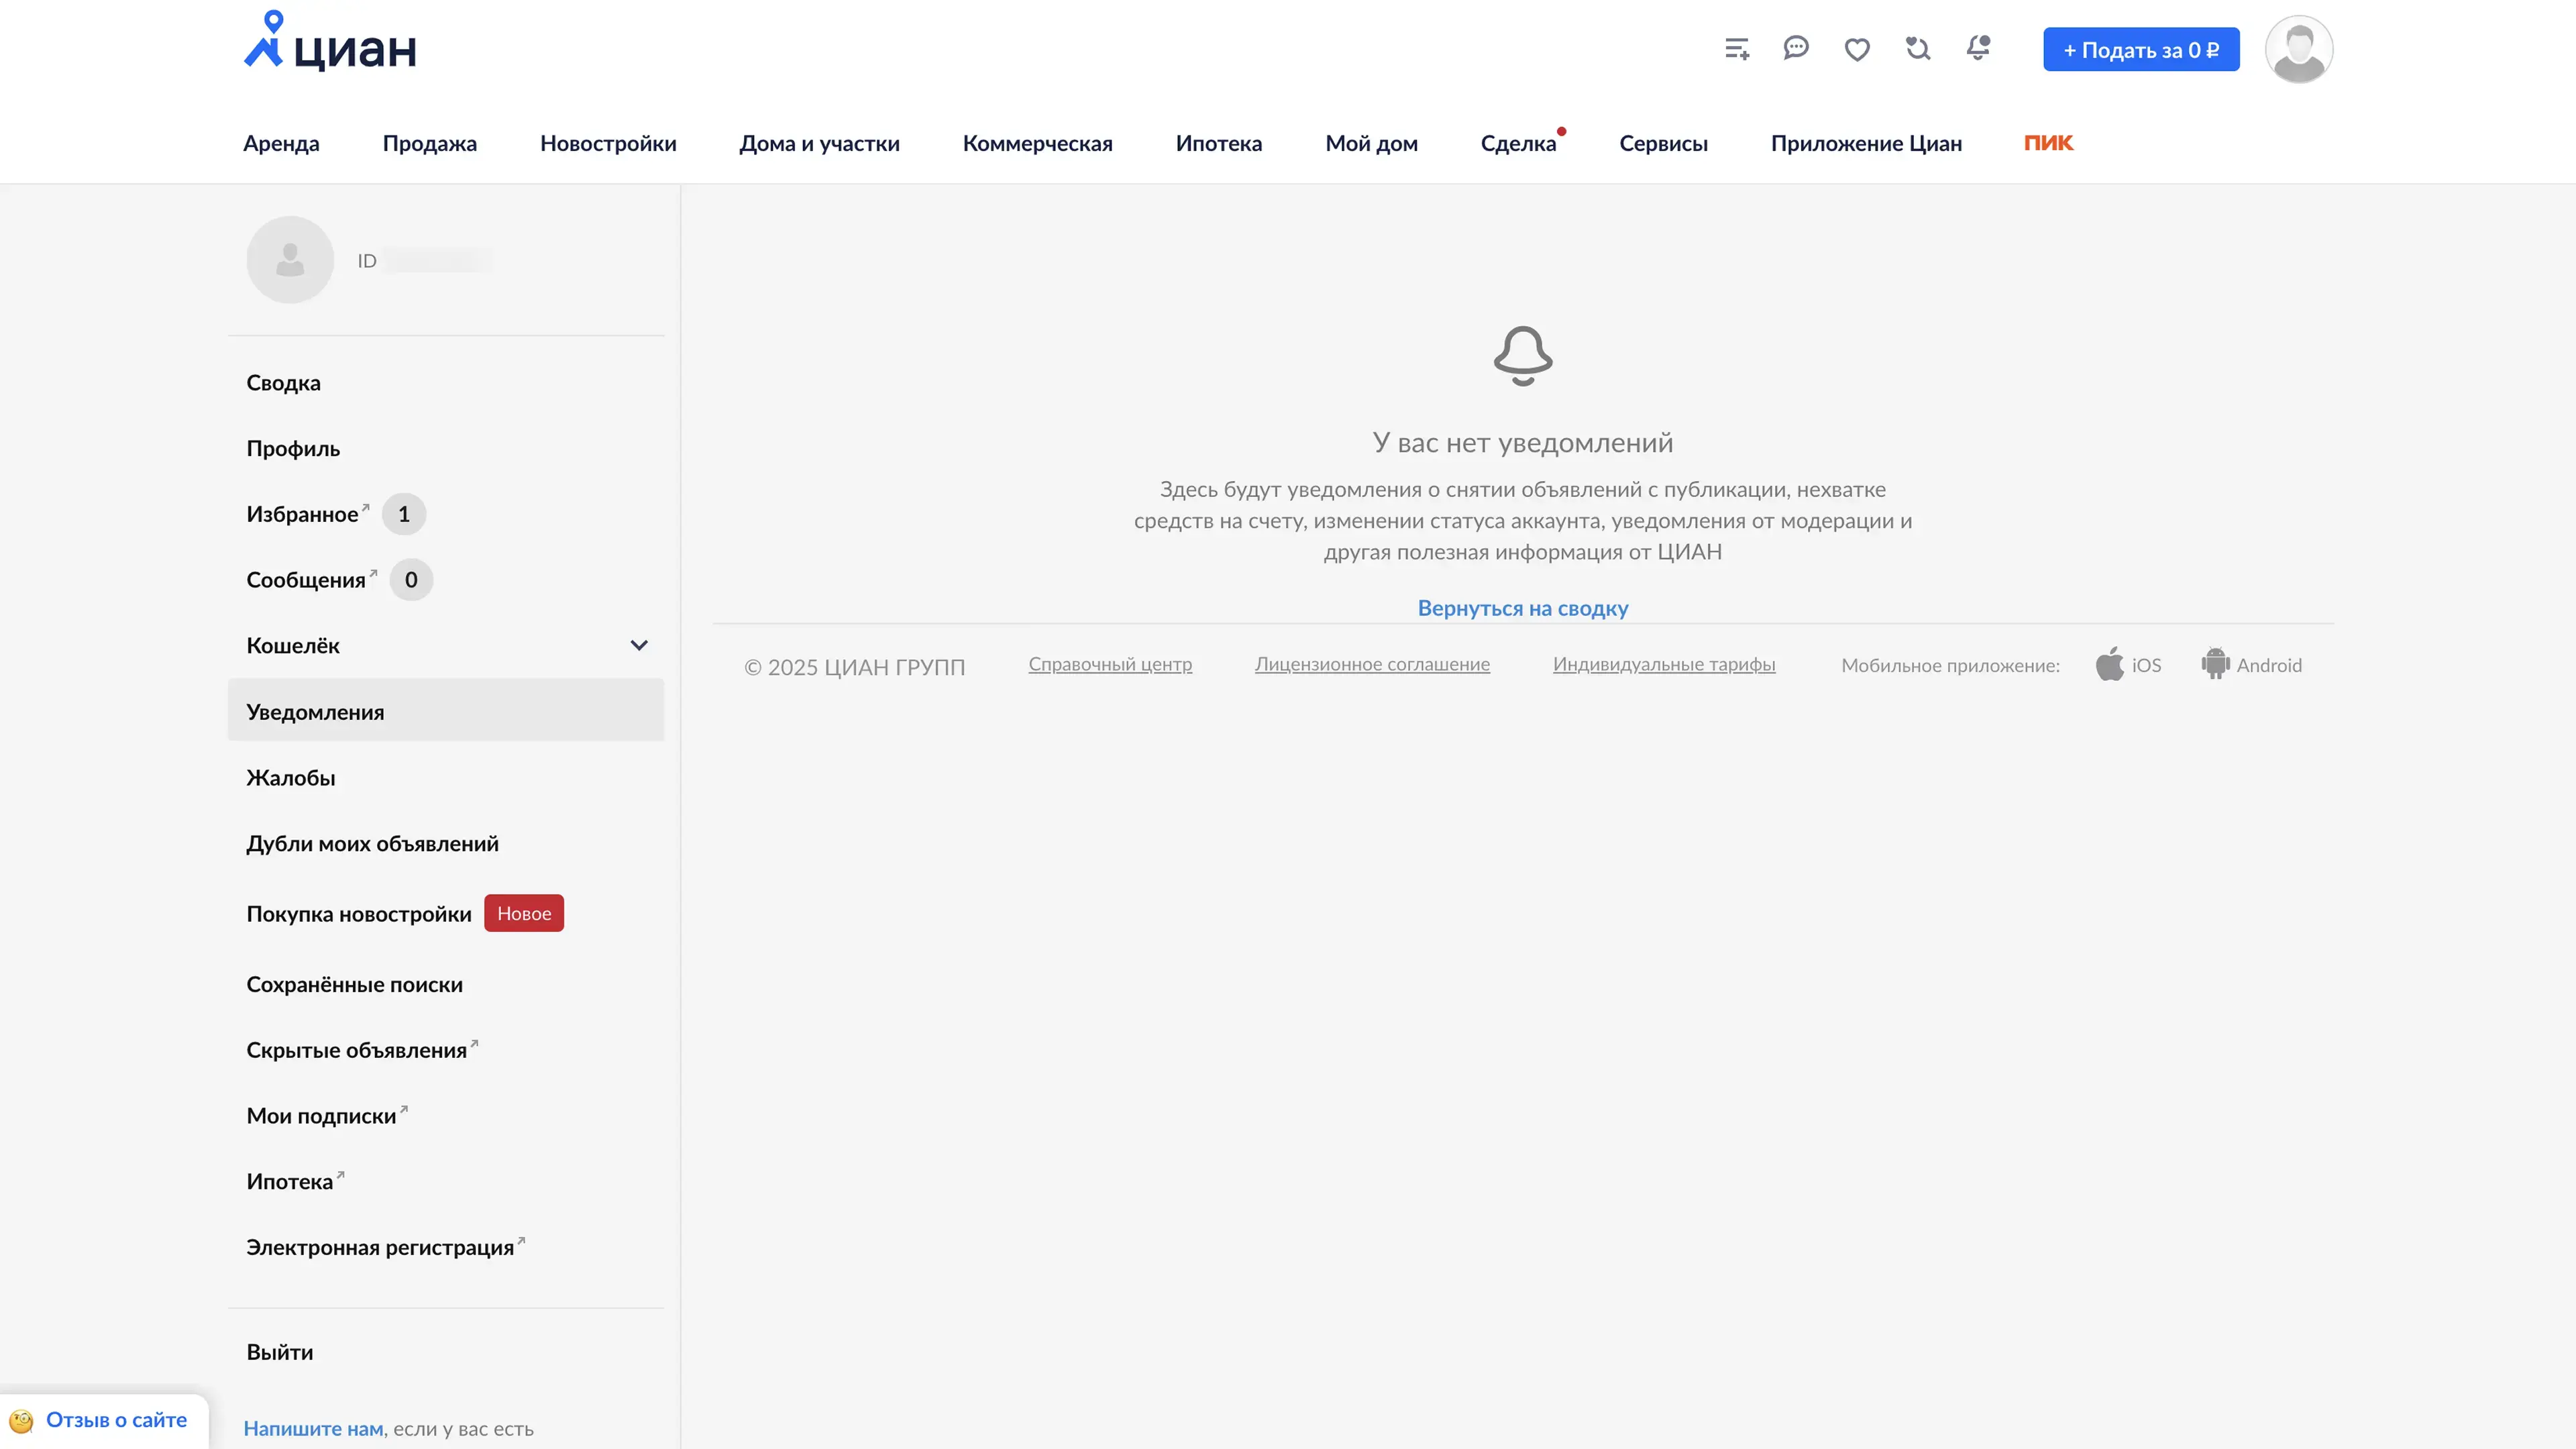Open Сохранённые поиски in sidebar

pyautogui.click(x=355, y=984)
